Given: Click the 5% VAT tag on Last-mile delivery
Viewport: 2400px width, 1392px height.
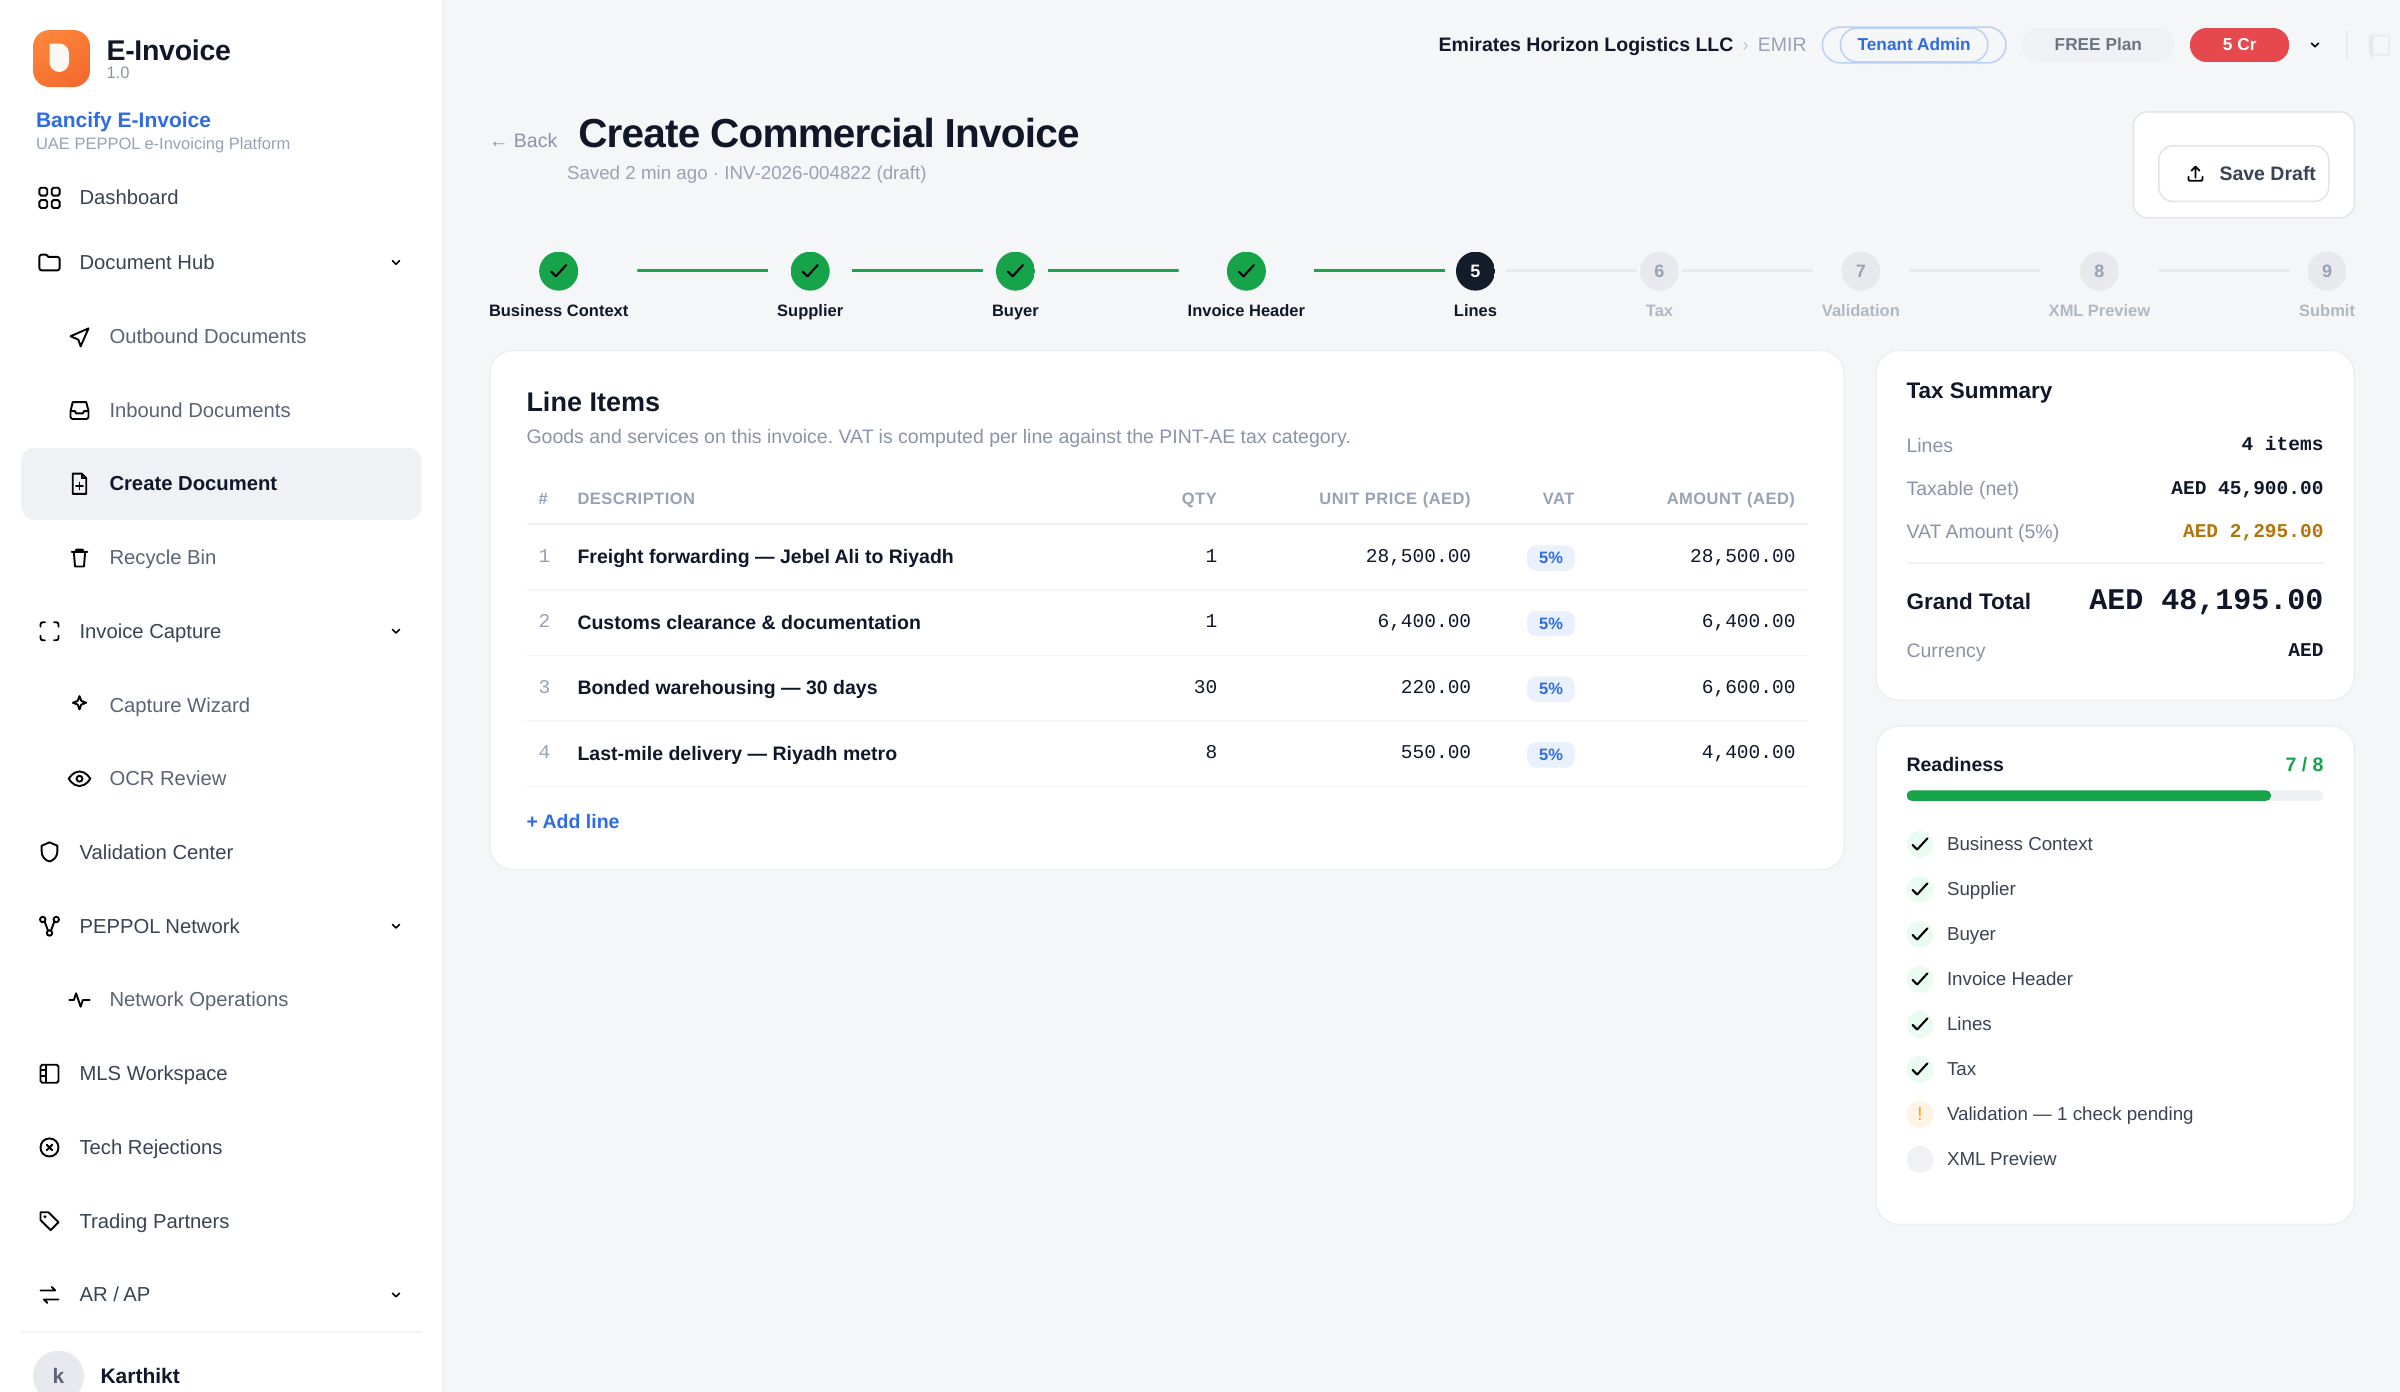Looking at the screenshot, I should [x=1550, y=755].
